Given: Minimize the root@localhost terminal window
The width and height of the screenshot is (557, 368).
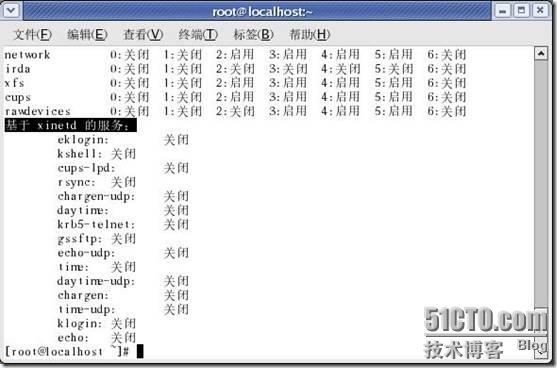Looking at the screenshot, I should point(503,11).
